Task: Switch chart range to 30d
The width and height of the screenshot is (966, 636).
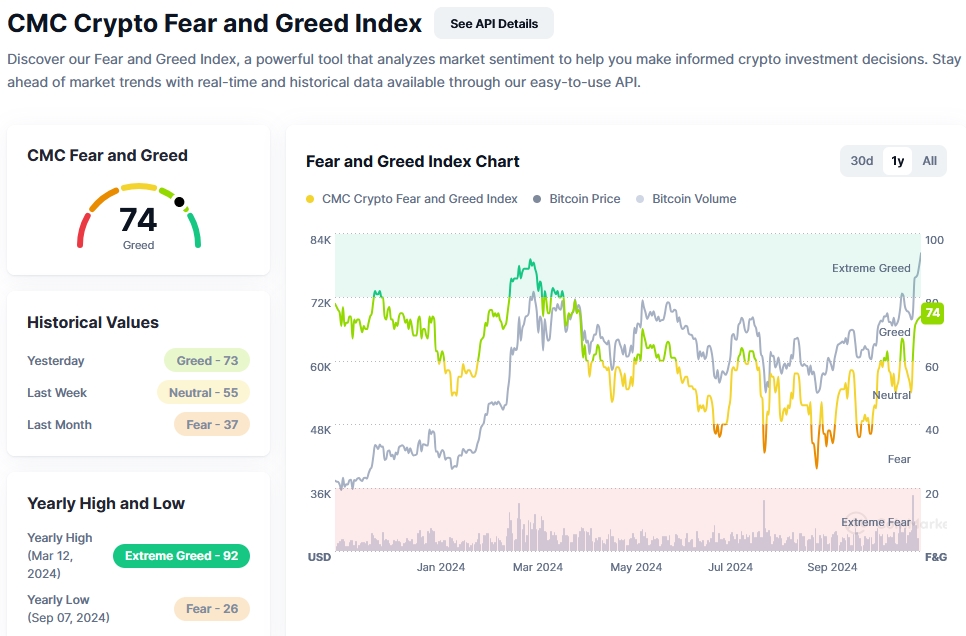Action: click(862, 161)
